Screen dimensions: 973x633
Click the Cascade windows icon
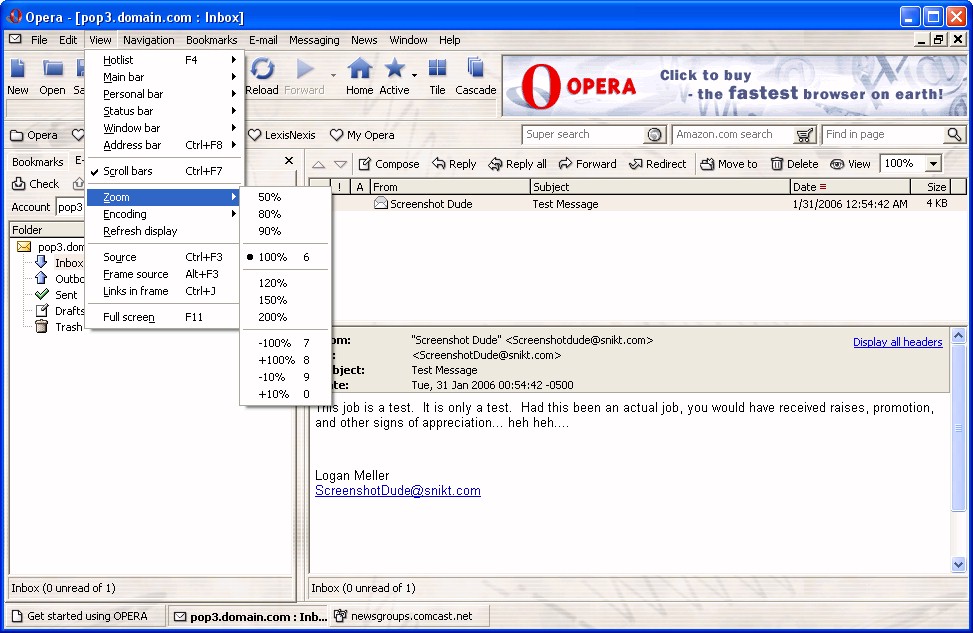476,69
